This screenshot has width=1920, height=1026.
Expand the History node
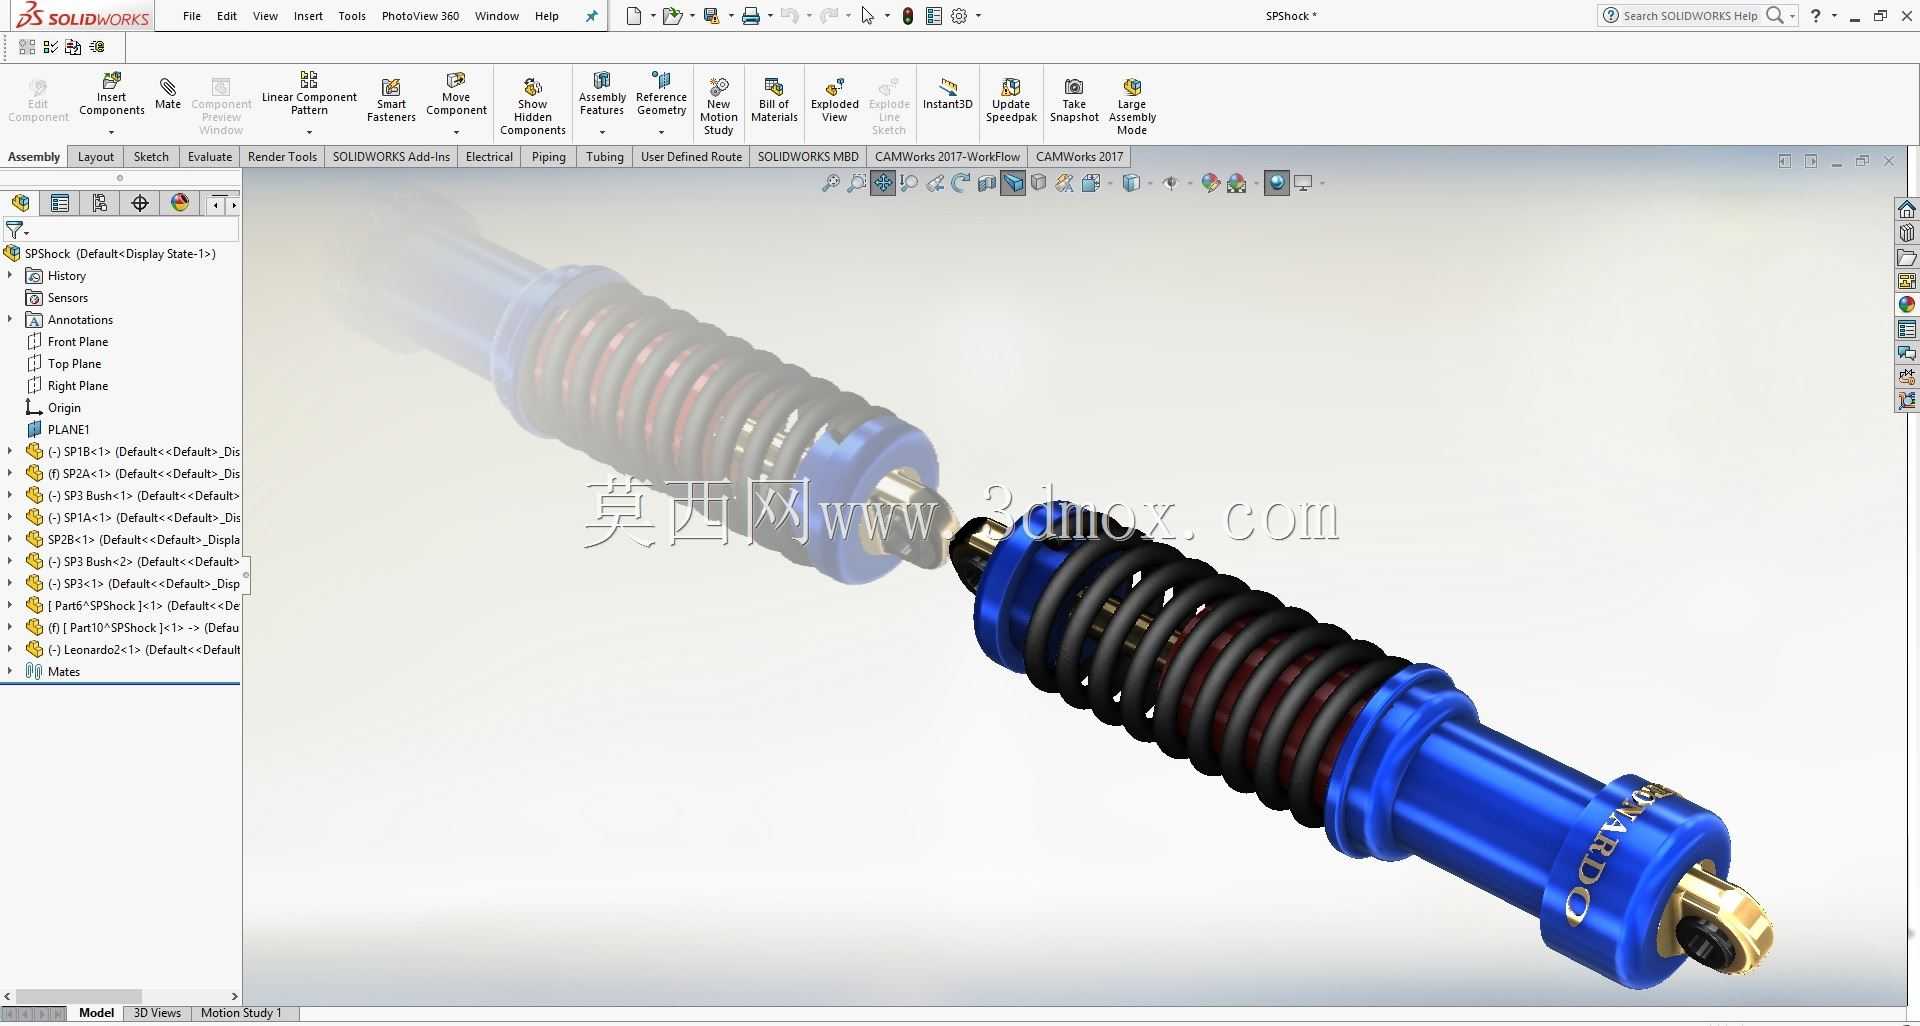[10, 276]
